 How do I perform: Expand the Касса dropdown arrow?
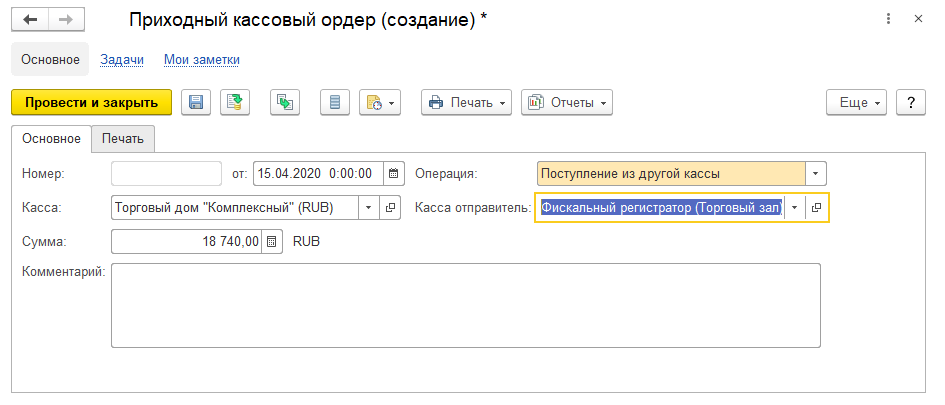point(367,208)
